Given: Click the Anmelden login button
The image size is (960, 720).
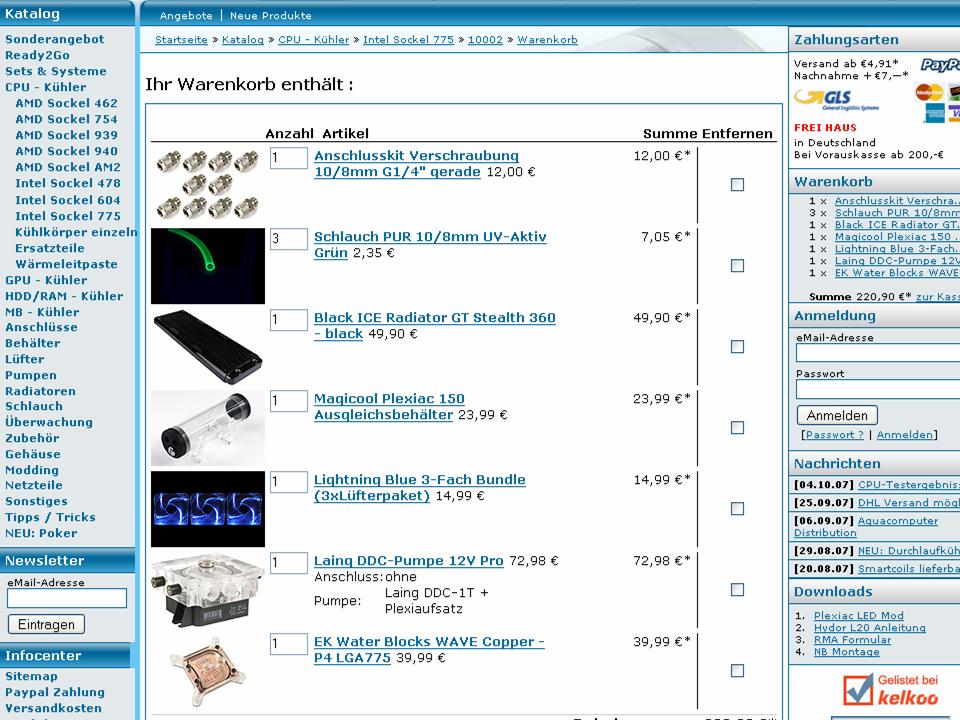Looking at the screenshot, I should [837, 415].
